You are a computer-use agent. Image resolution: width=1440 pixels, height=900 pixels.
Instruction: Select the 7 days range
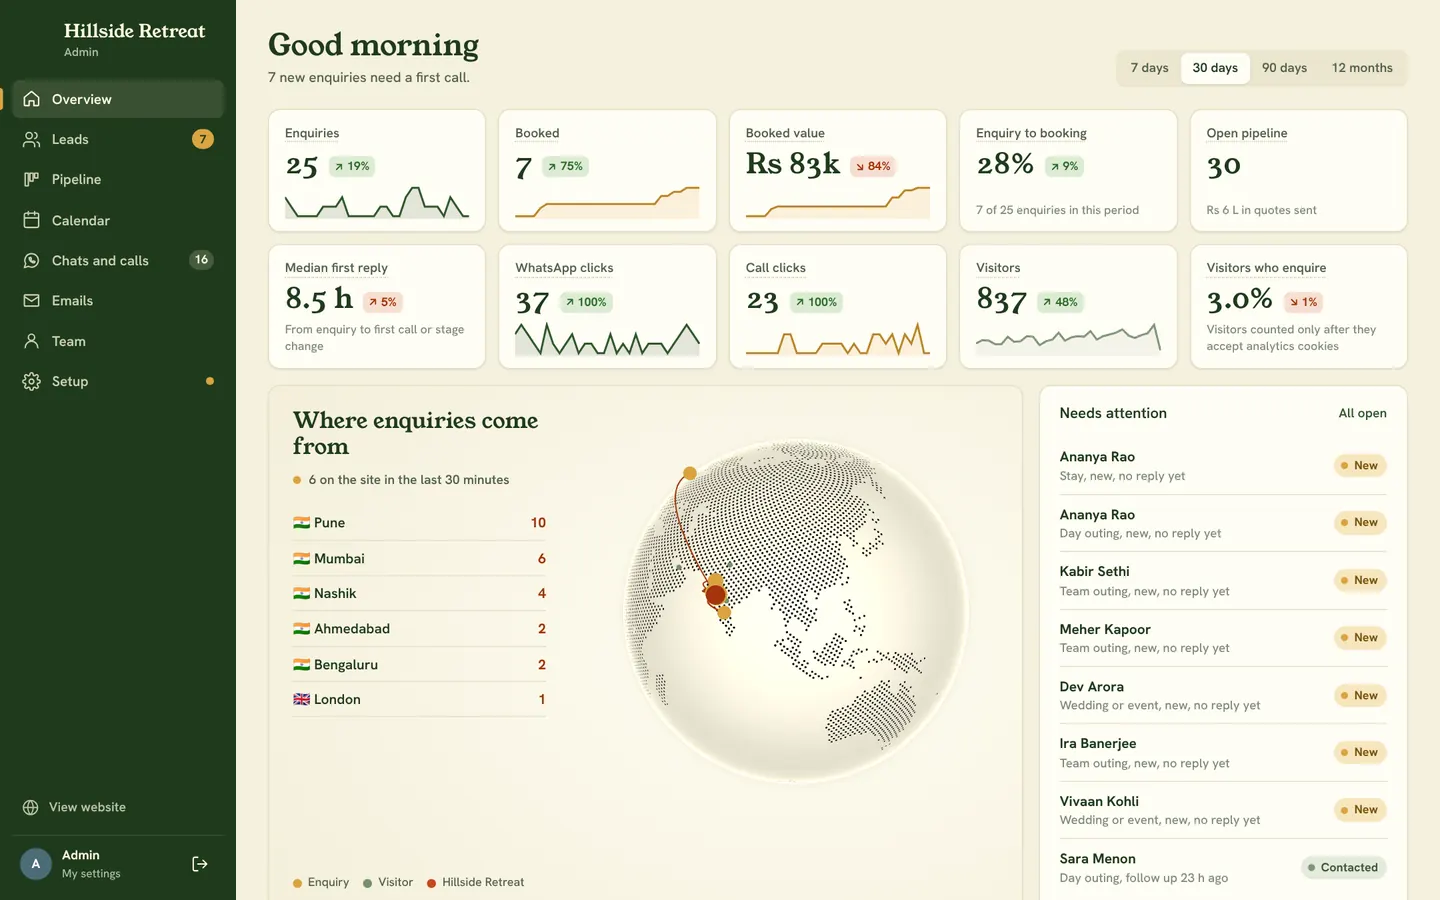click(1149, 68)
